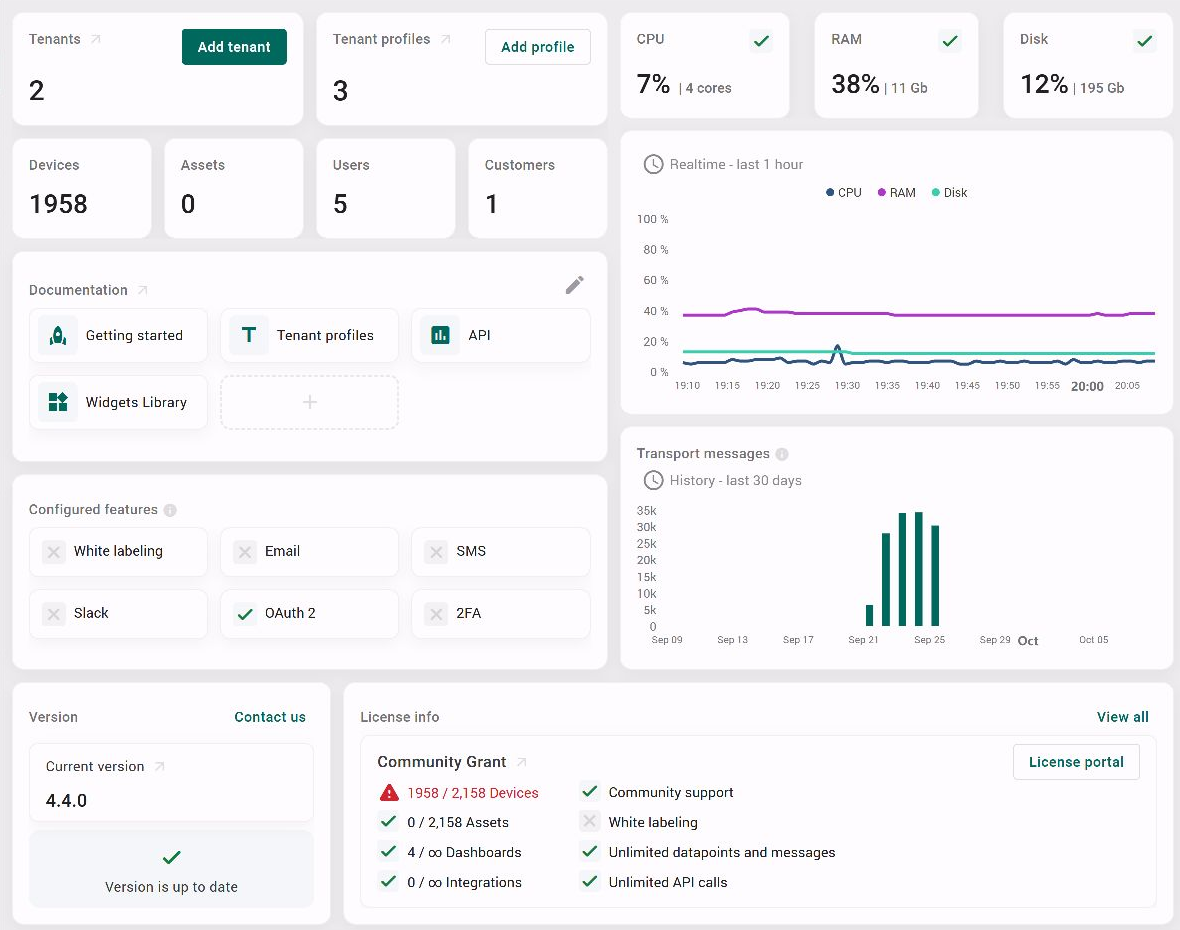Click the 0 / ∞ Integrations text
The image size is (1180, 930).
click(x=464, y=883)
